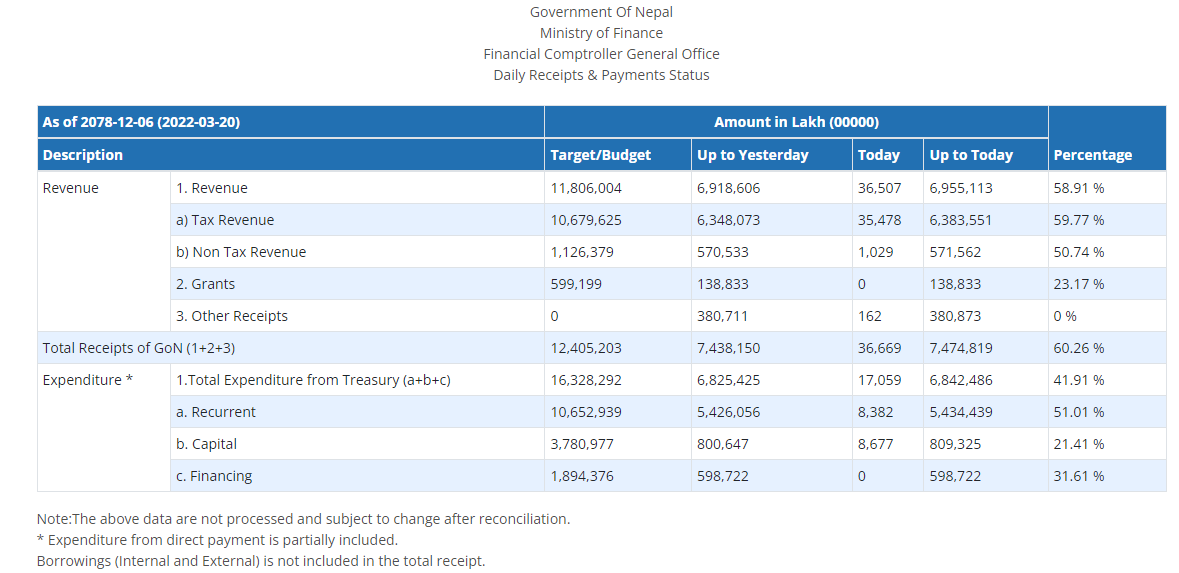Select the 36,669 total receipts today value
Viewport: 1179px width, 573px height.
pyautogui.click(x=879, y=348)
